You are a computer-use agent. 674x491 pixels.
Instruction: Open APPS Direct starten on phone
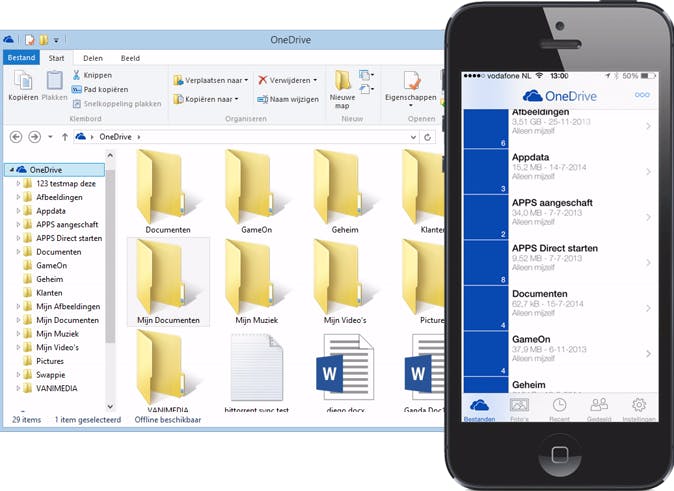pos(561,263)
